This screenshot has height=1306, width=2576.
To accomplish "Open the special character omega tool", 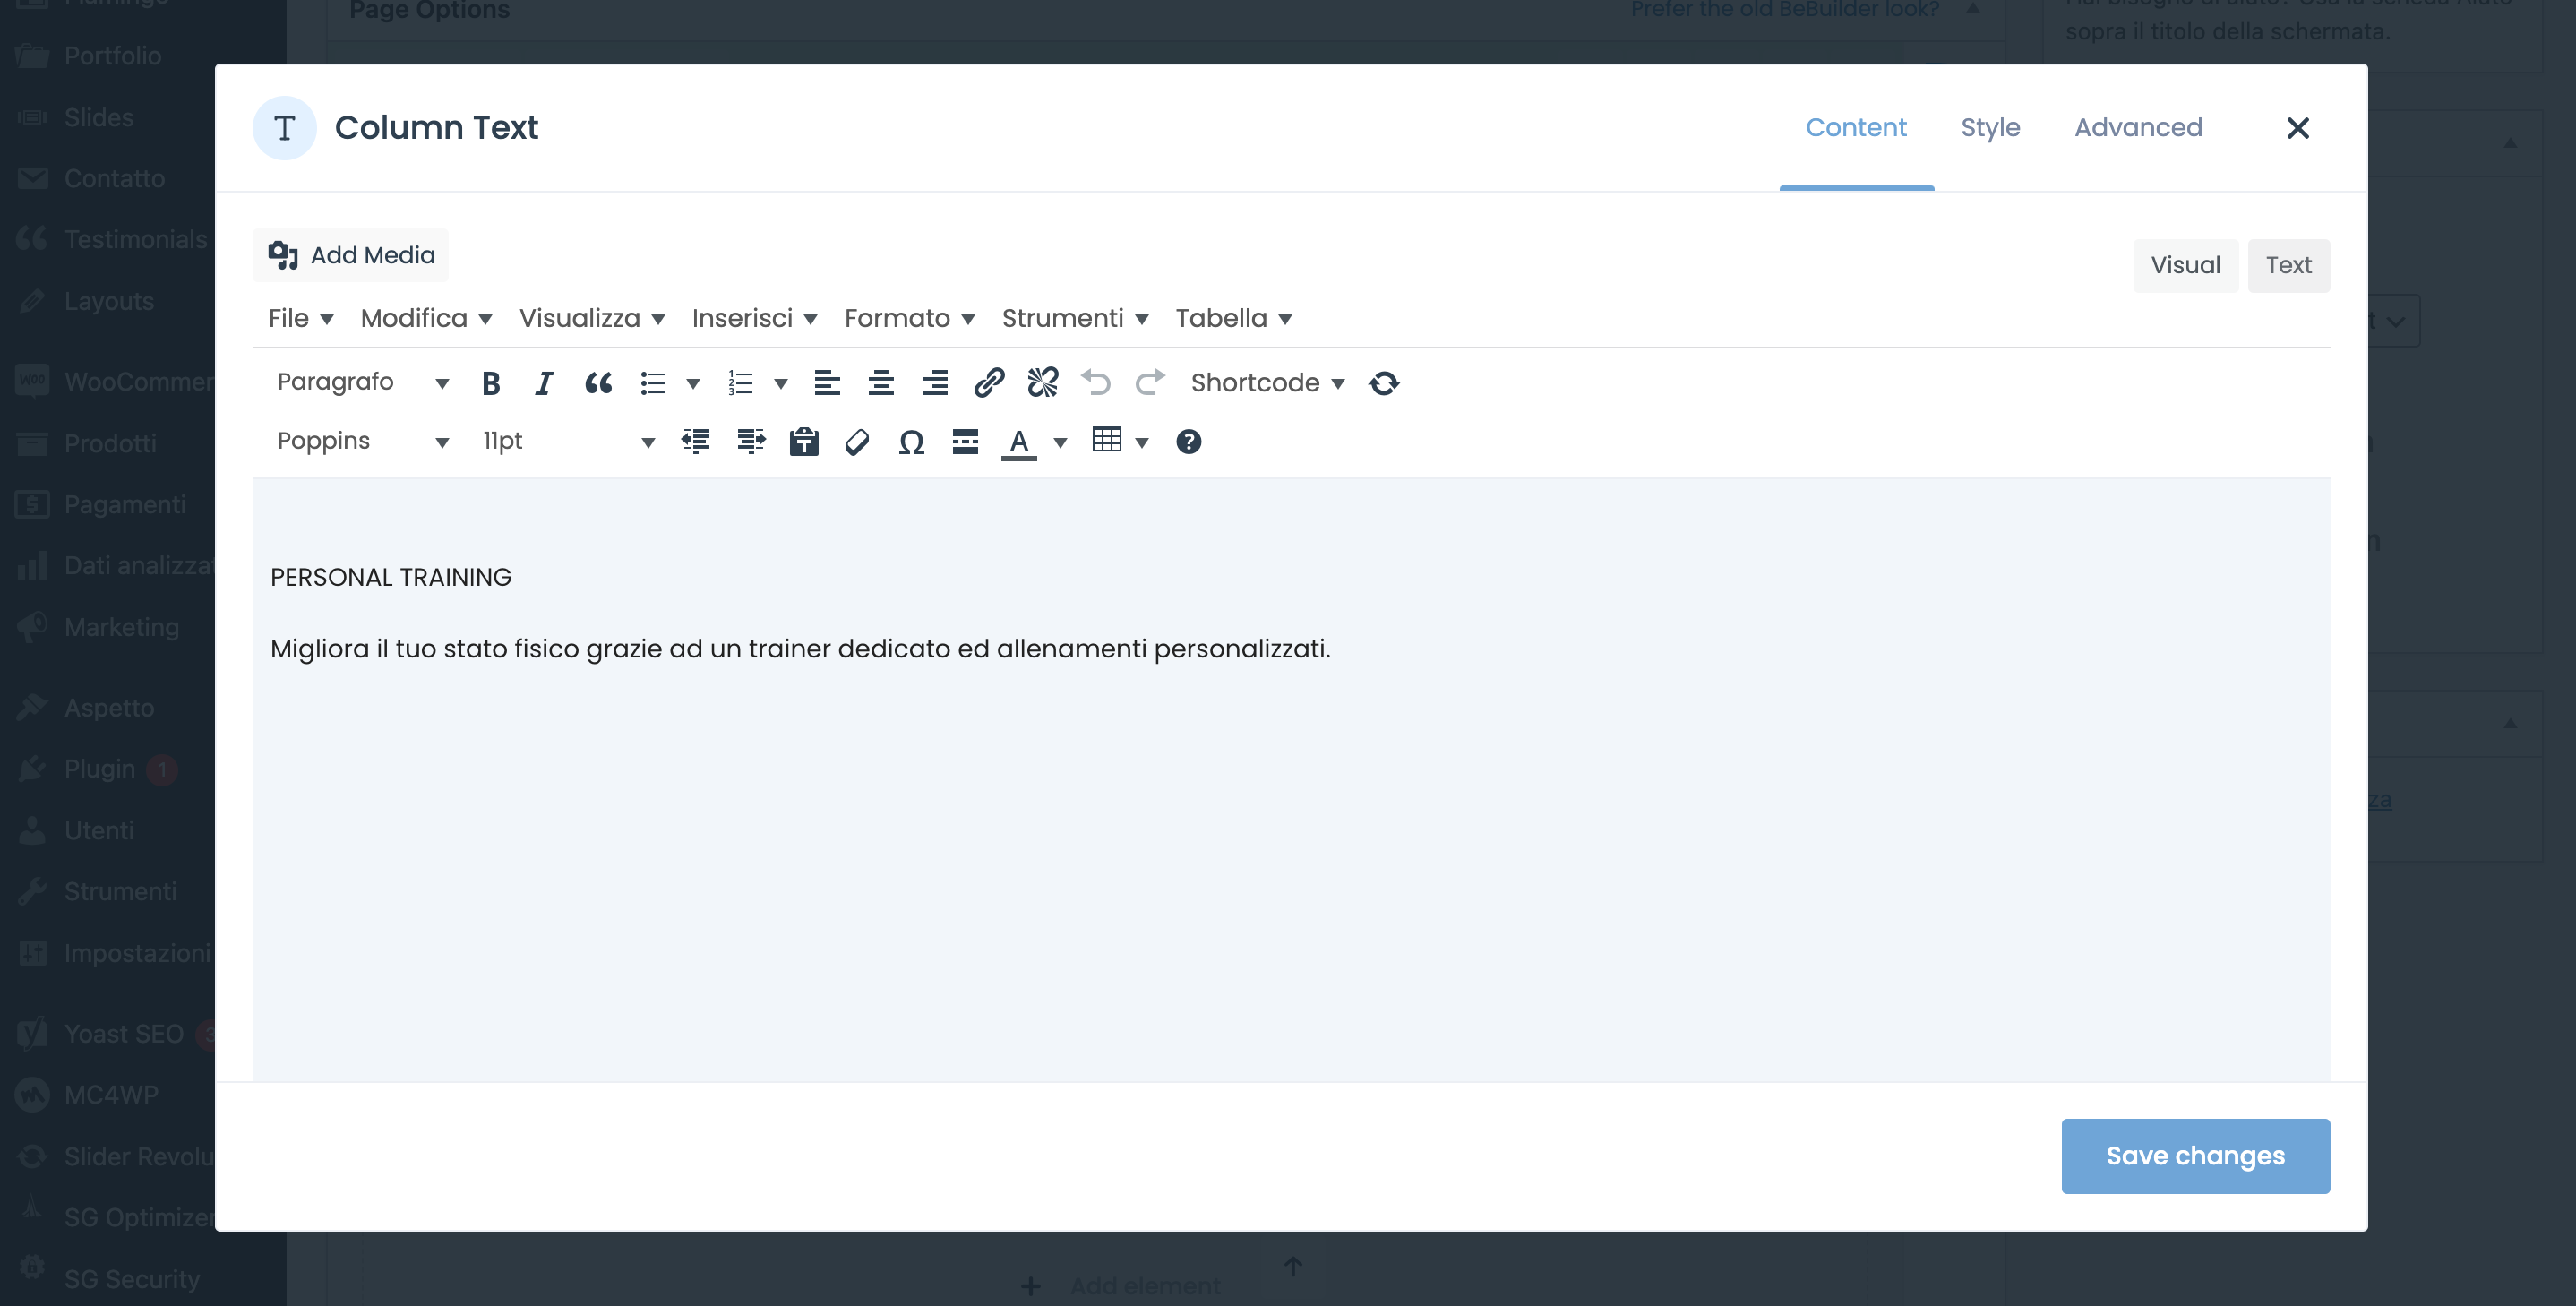I will pos(911,441).
